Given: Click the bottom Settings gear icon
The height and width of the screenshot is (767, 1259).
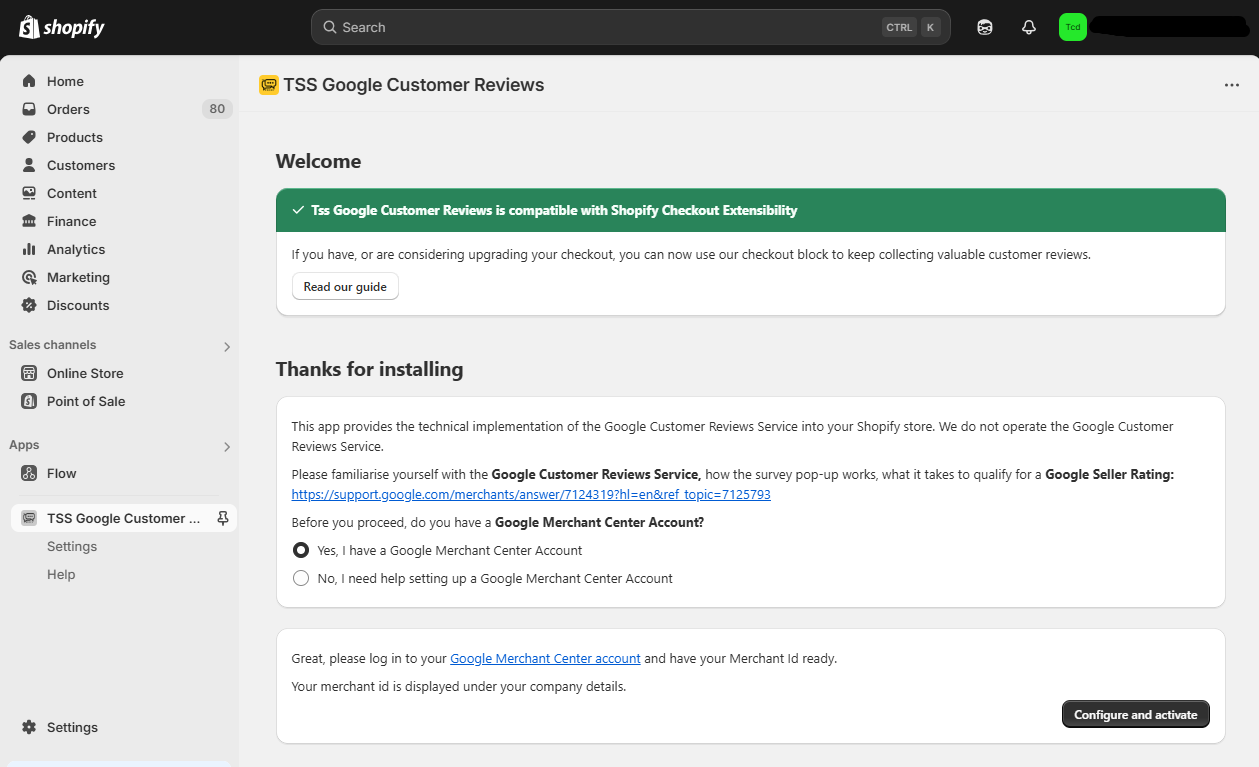Looking at the screenshot, I should click(x=29, y=727).
